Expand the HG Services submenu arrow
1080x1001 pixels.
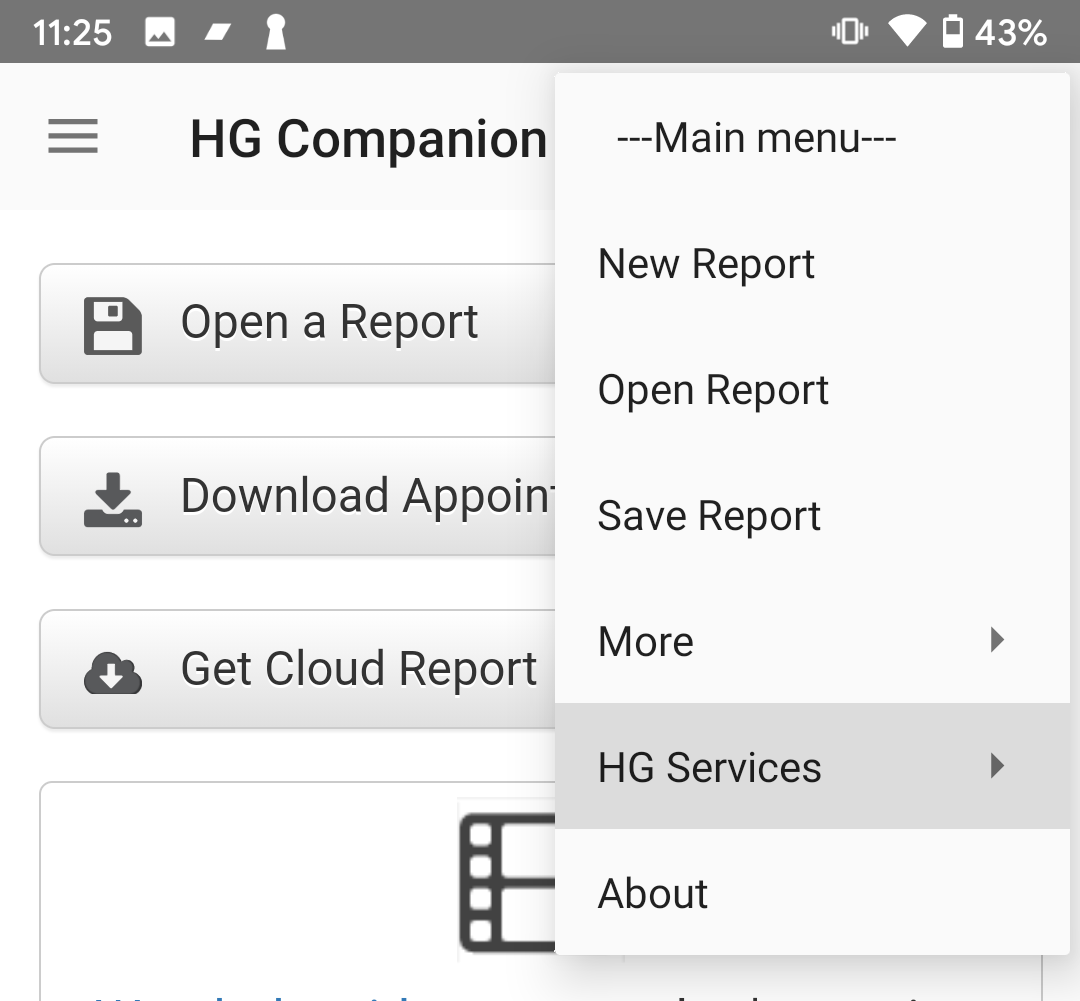tap(996, 766)
